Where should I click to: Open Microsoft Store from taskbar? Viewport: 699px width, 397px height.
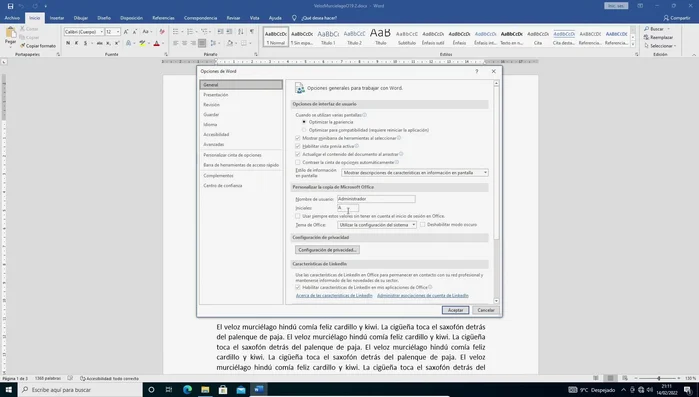point(223,390)
